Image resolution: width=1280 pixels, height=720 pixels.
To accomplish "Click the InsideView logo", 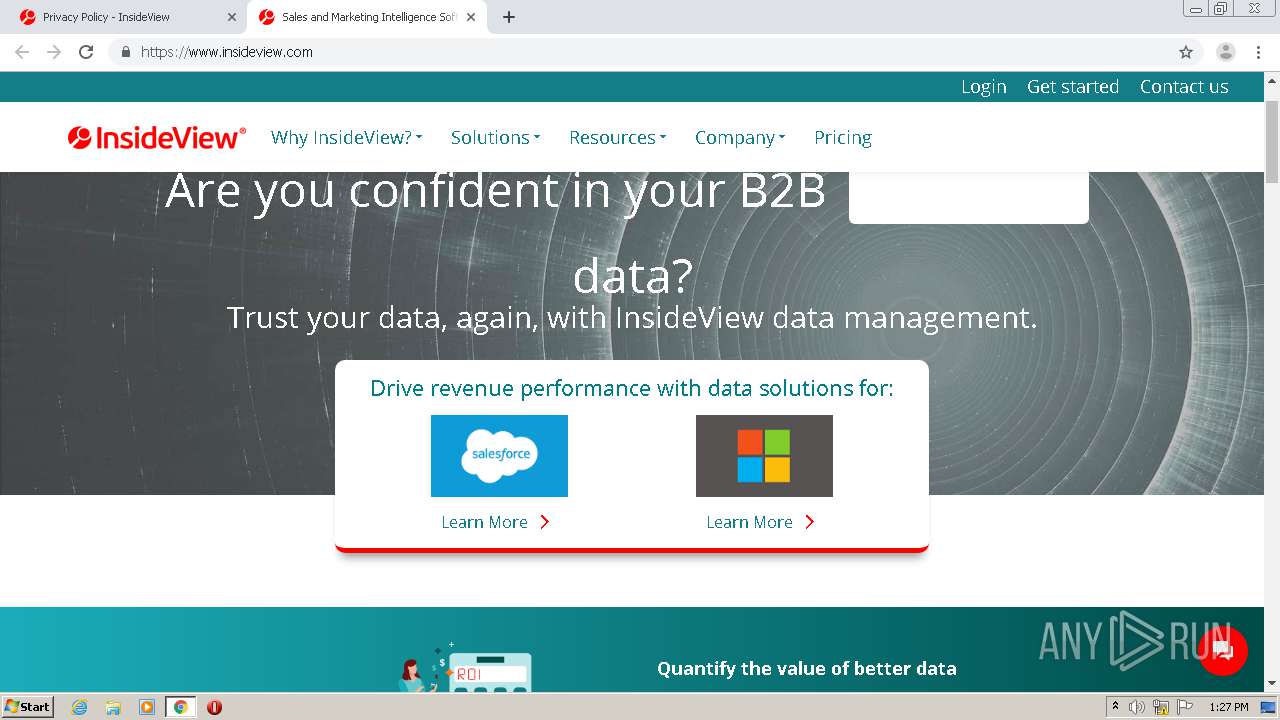I will point(157,138).
